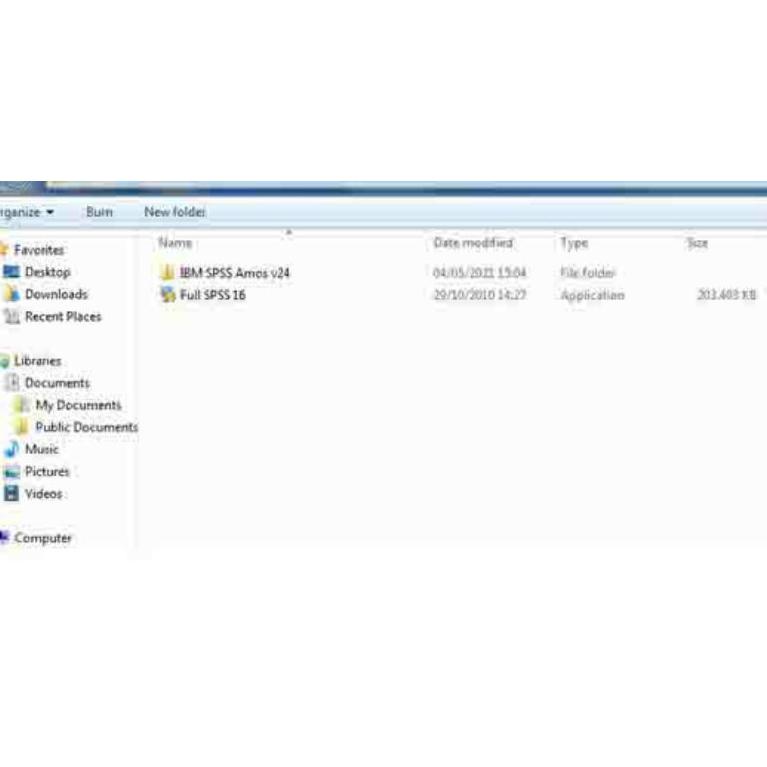Click the Libraries icon
Image resolution: width=767 pixels, height=767 pixels.
[4, 361]
